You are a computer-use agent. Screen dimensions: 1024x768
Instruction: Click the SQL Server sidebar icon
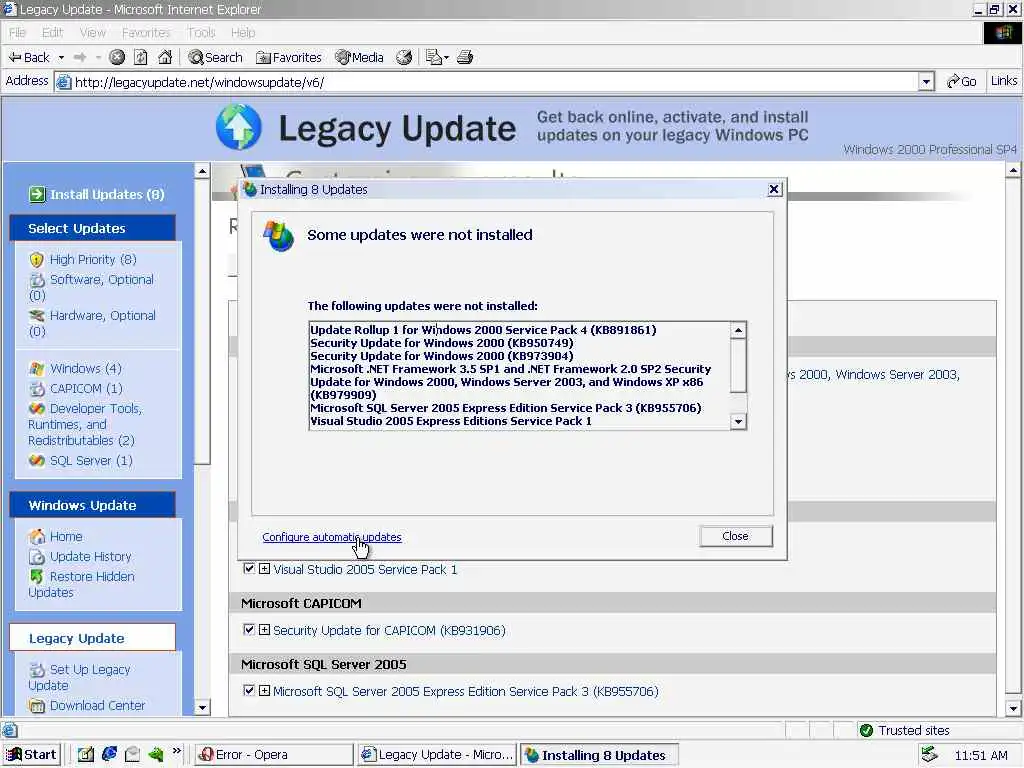[x=37, y=461]
